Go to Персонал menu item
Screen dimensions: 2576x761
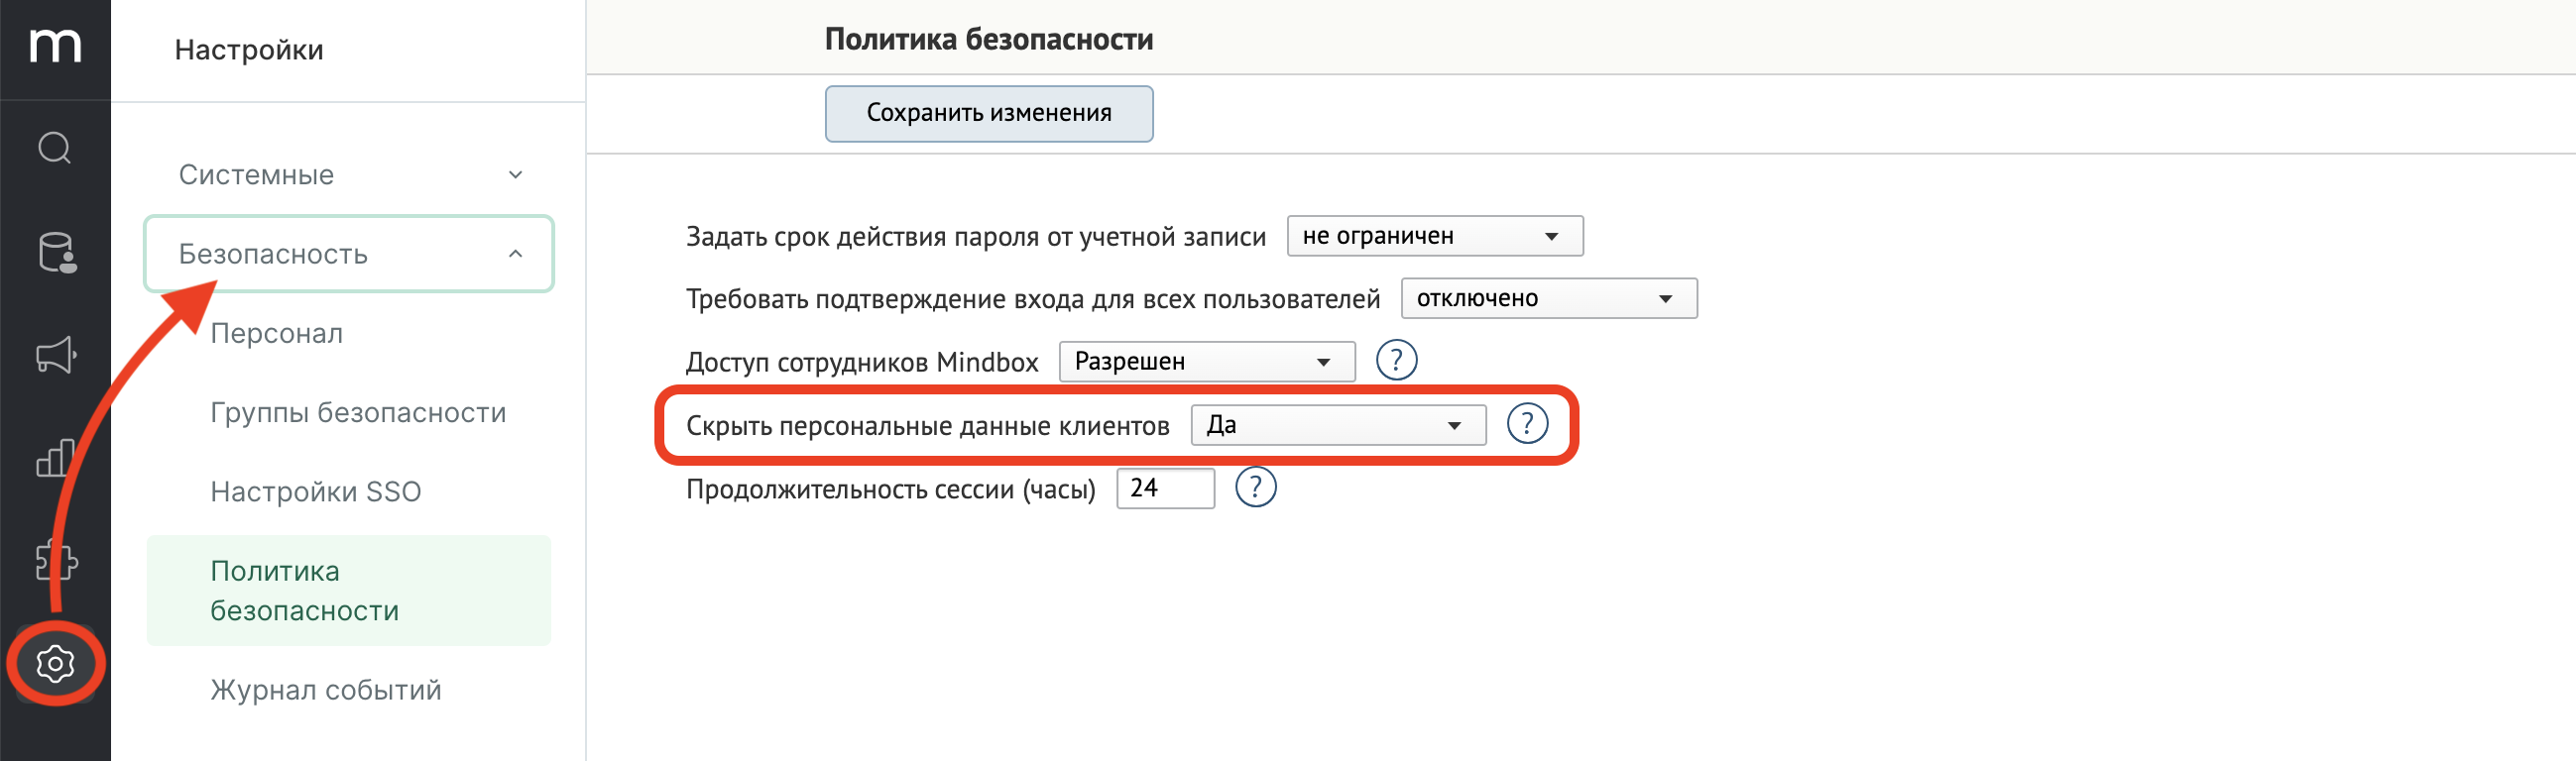click(277, 333)
